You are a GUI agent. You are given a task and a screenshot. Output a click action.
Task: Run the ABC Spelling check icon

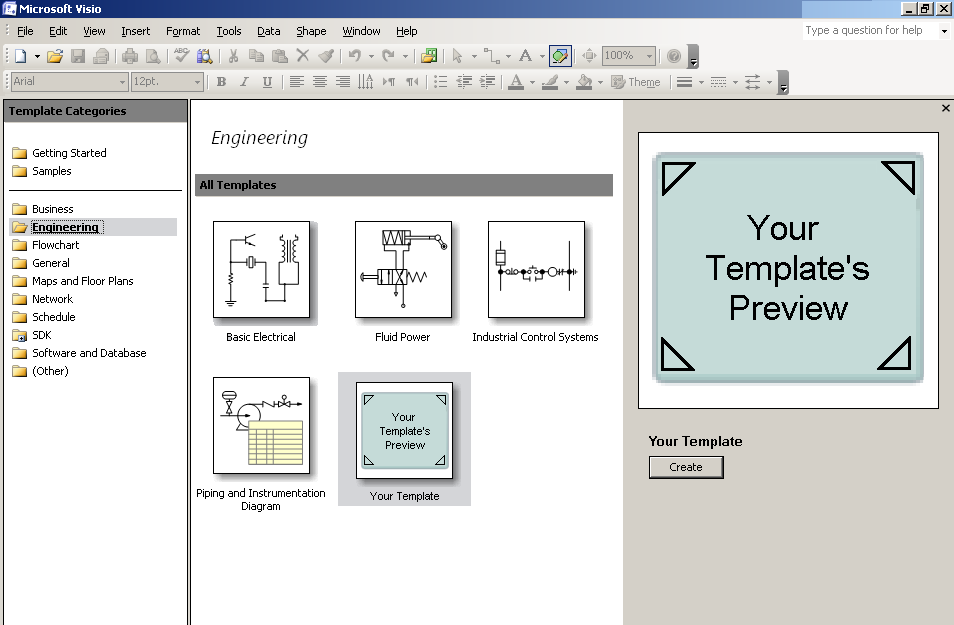[181, 55]
